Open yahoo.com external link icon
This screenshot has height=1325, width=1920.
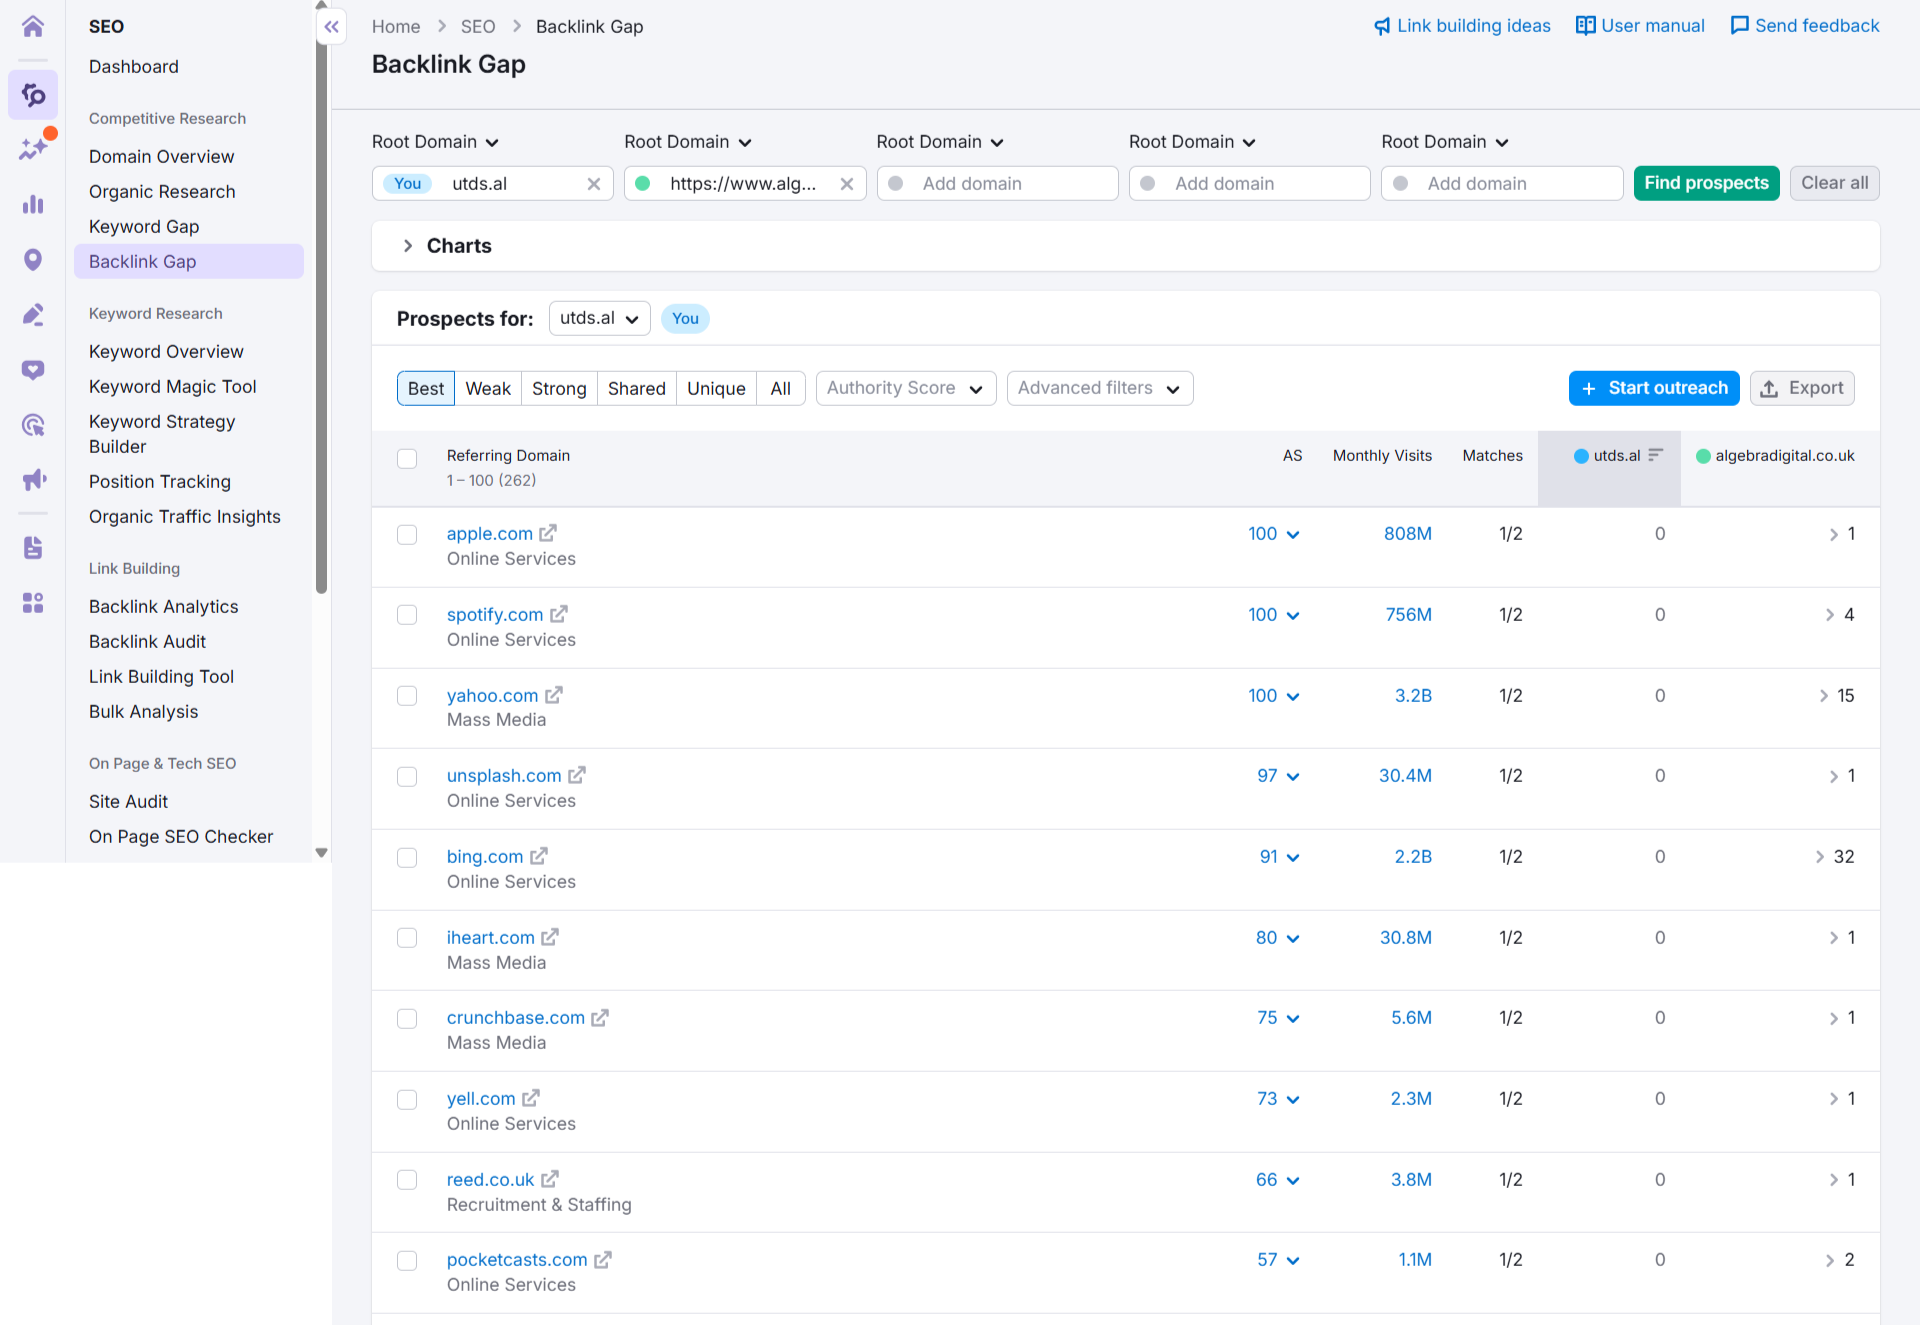click(x=554, y=695)
